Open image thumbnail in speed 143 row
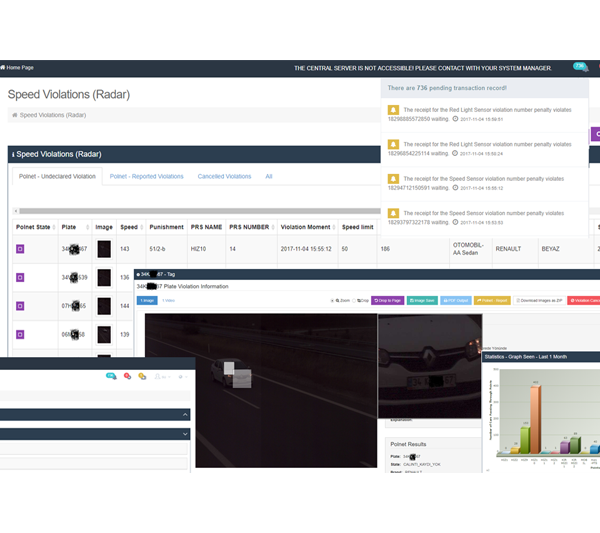Image resolution: width=600 pixels, height=533 pixels. tap(104, 249)
